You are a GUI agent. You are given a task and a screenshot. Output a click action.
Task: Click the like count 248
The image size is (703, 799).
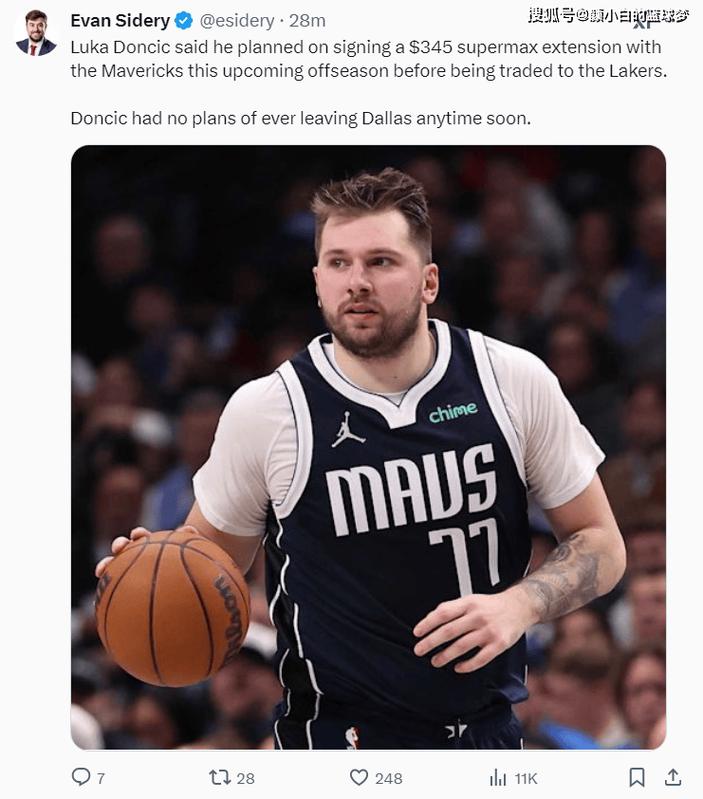pyautogui.click(x=389, y=778)
